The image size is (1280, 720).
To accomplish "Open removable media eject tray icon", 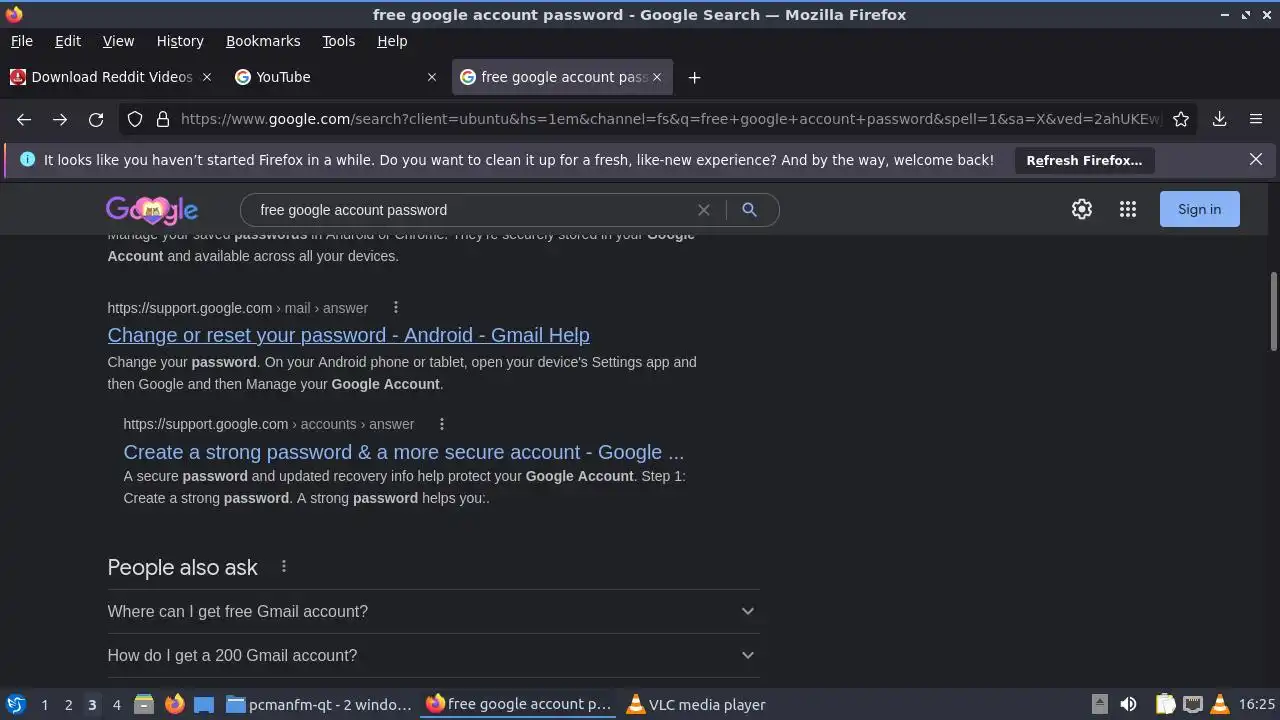I will (1099, 704).
